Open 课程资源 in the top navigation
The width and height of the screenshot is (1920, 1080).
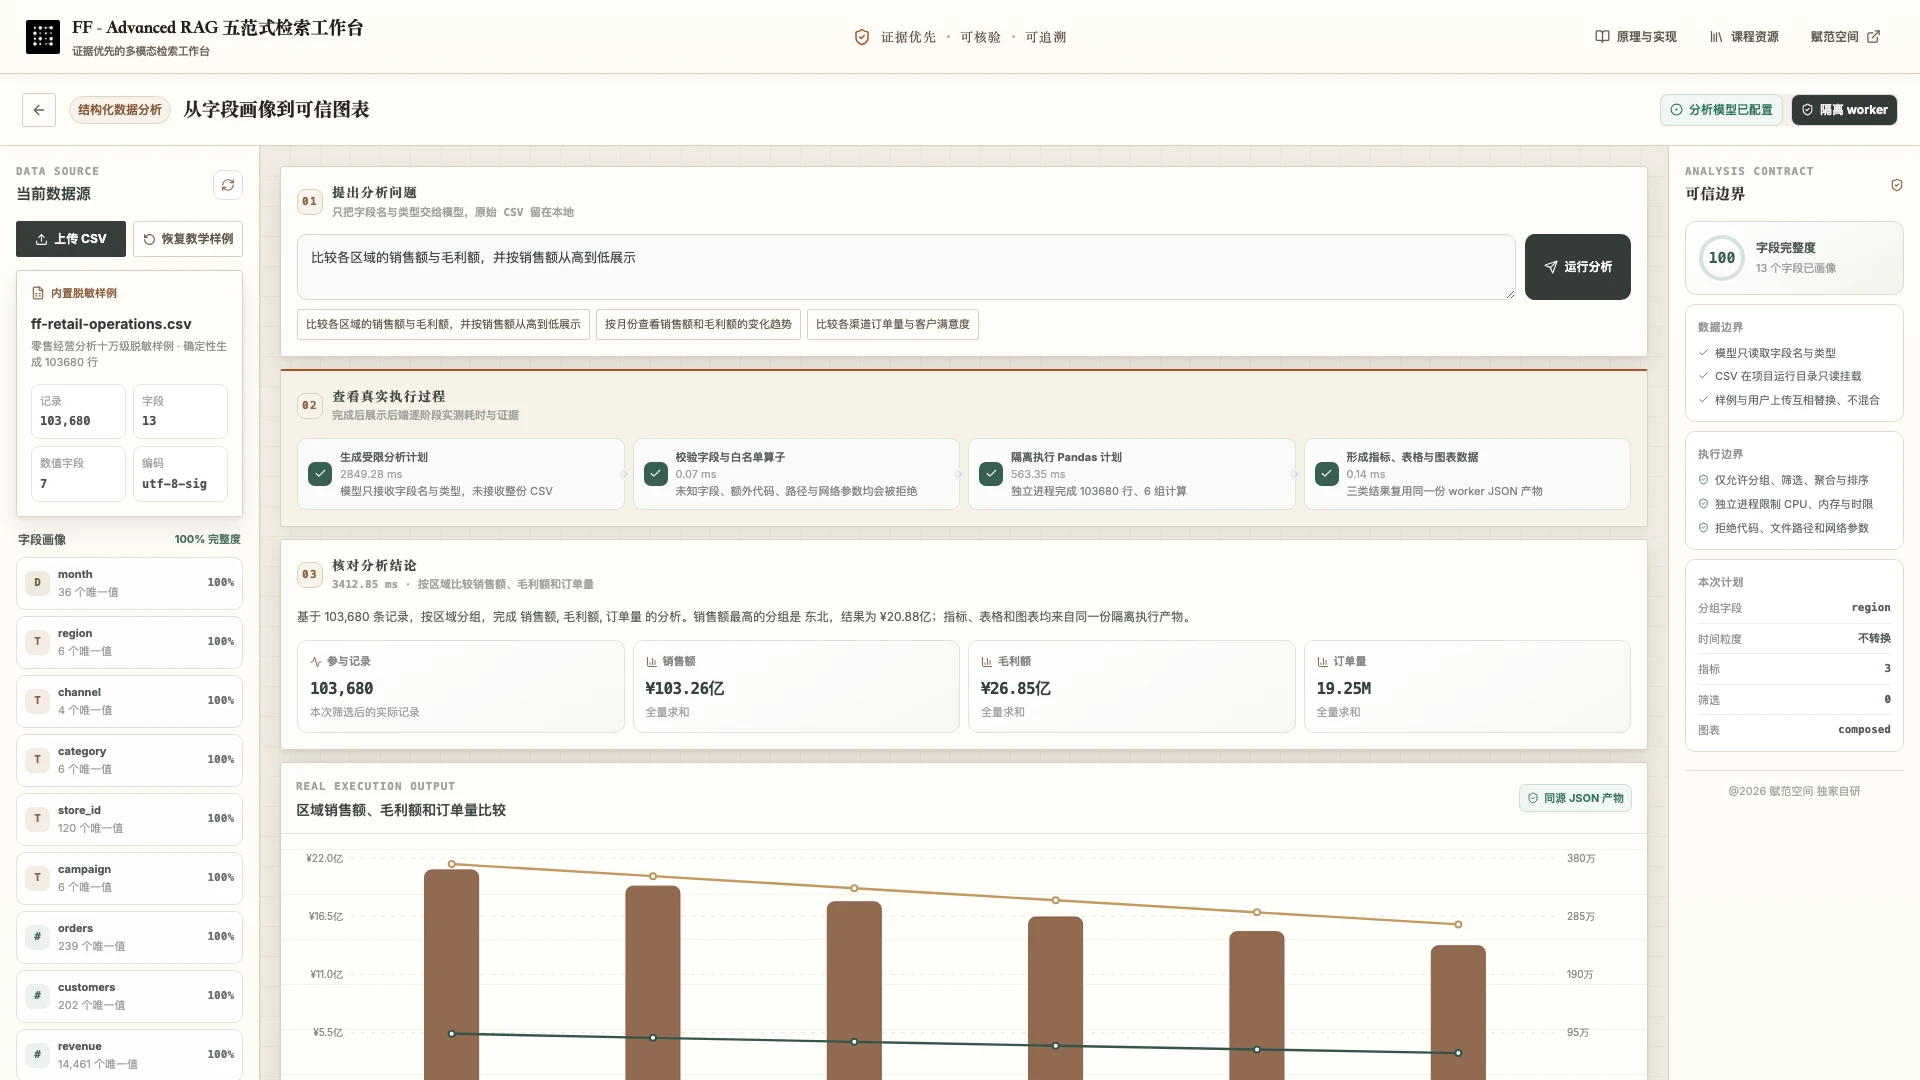click(x=1744, y=37)
